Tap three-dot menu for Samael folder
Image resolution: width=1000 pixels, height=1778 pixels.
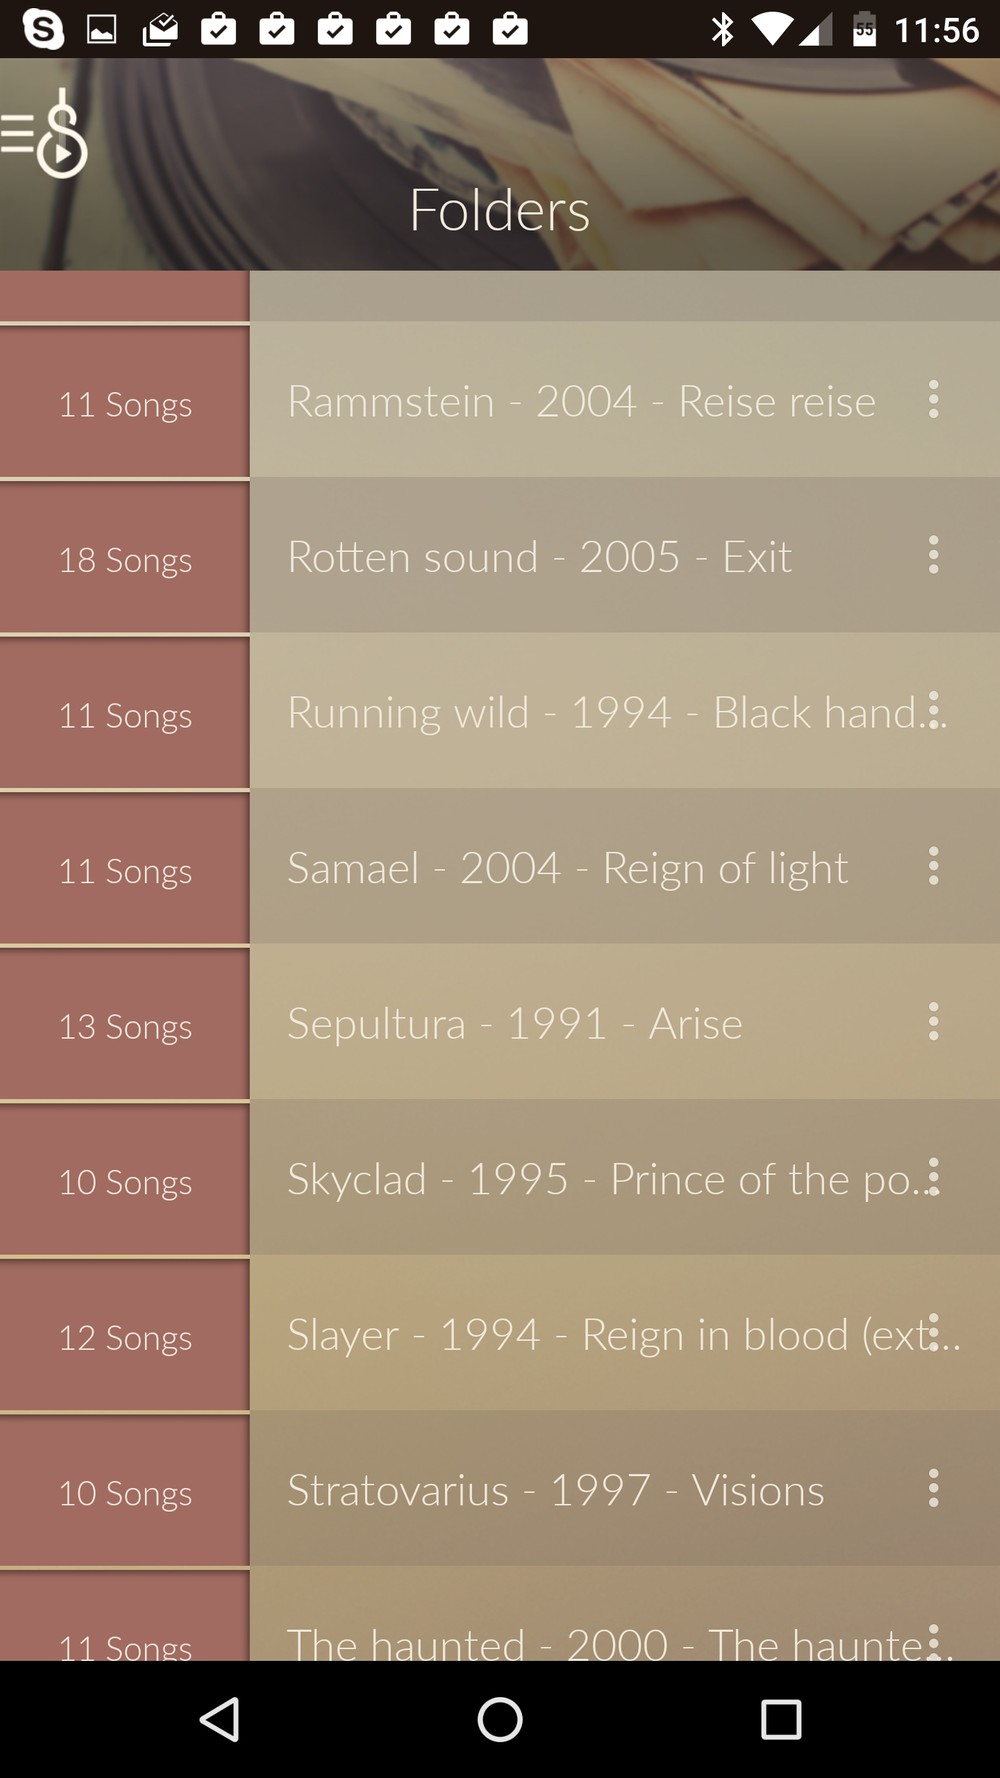pyautogui.click(x=933, y=866)
